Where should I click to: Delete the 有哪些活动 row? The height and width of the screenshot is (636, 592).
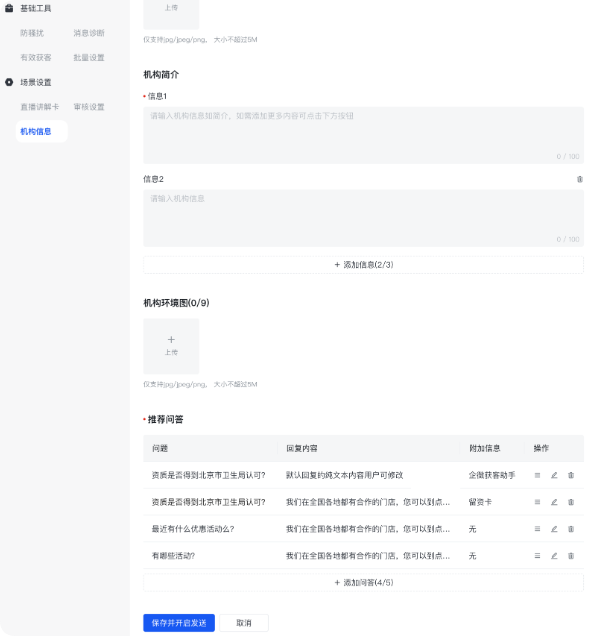click(571, 556)
